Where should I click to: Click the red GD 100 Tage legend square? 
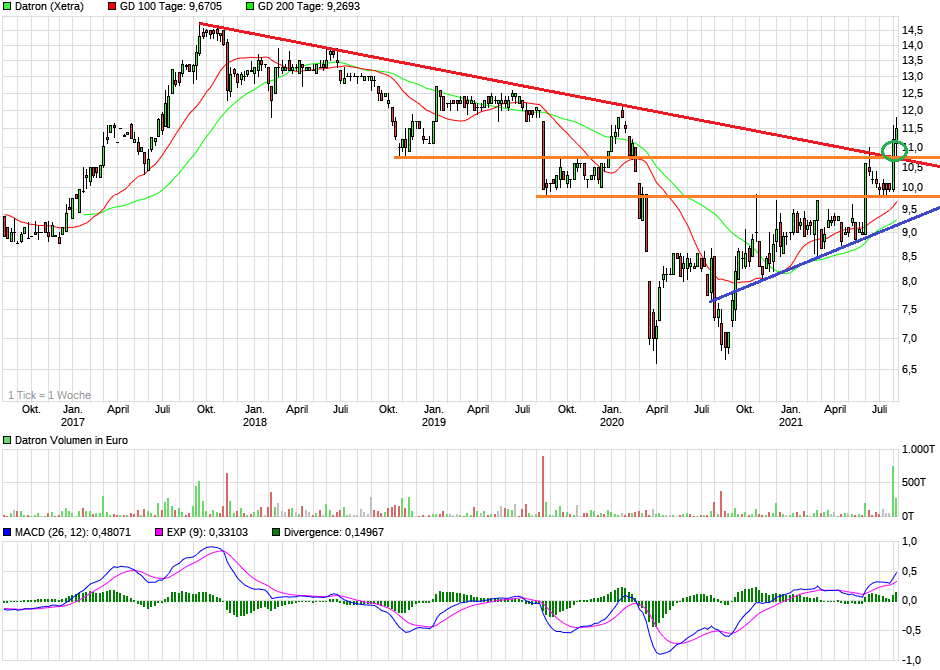point(110,7)
